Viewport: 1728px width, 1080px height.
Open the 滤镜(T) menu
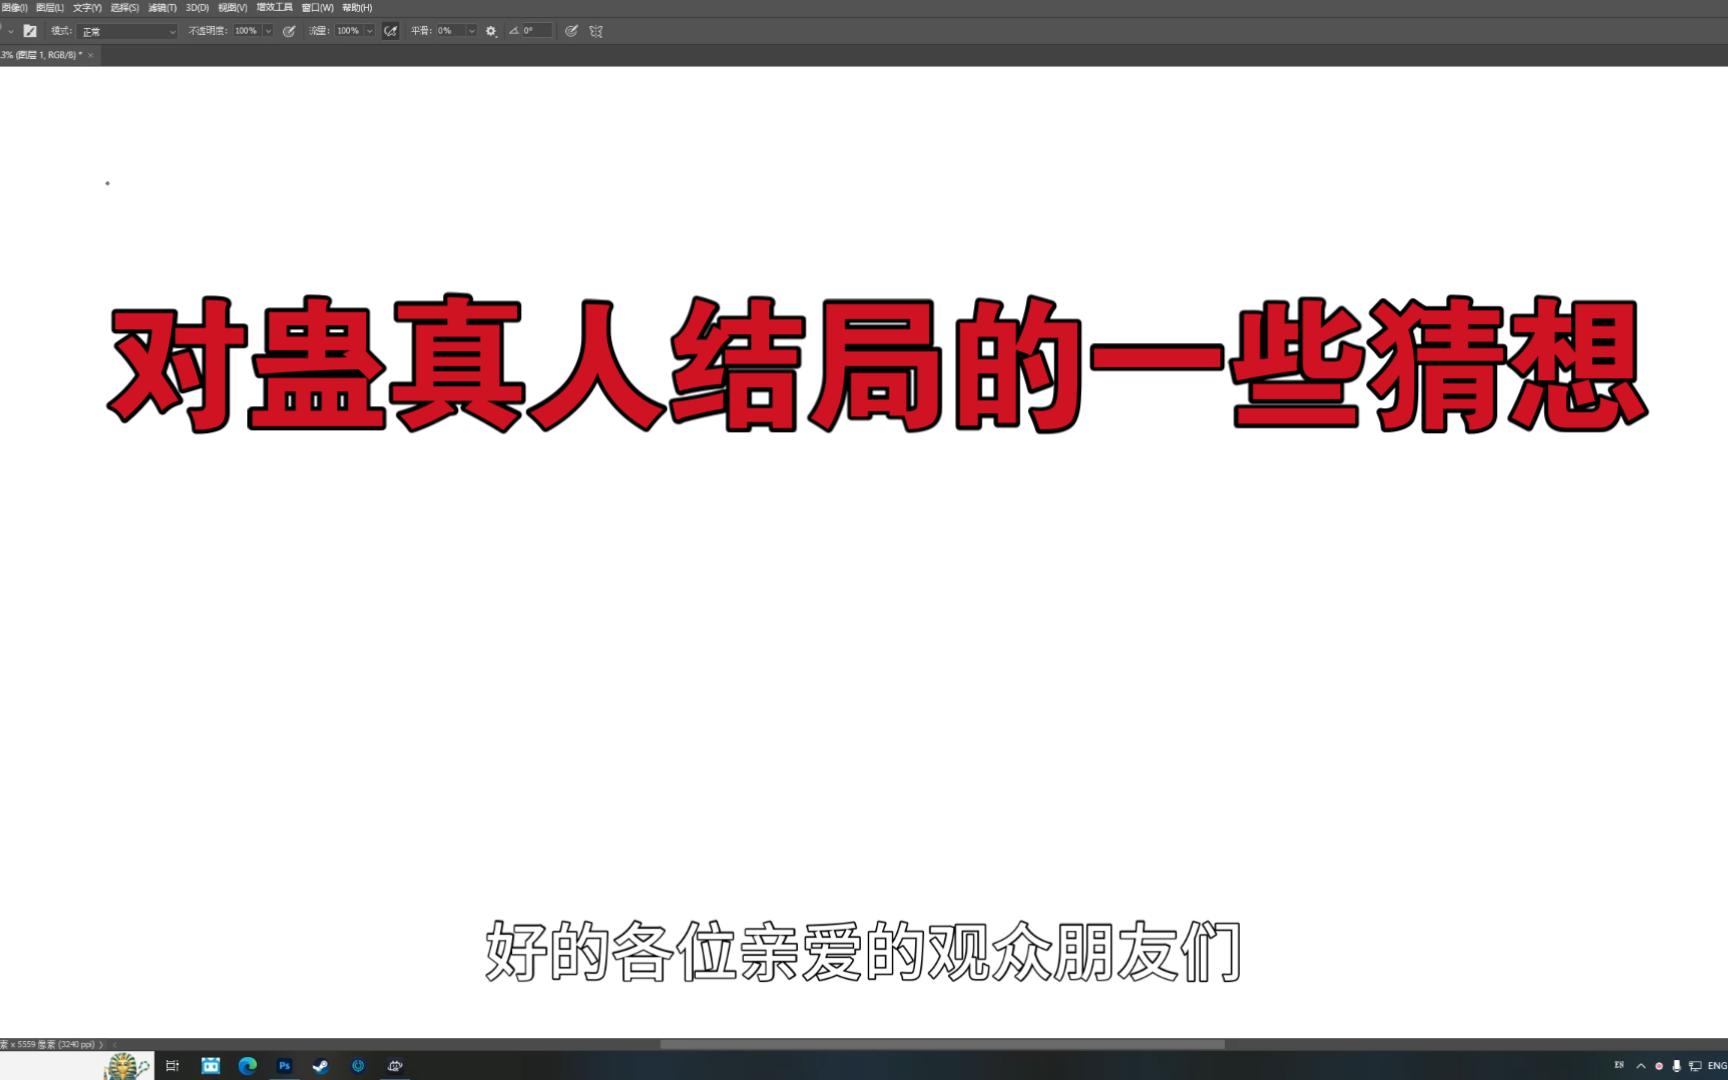coord(162,7)
